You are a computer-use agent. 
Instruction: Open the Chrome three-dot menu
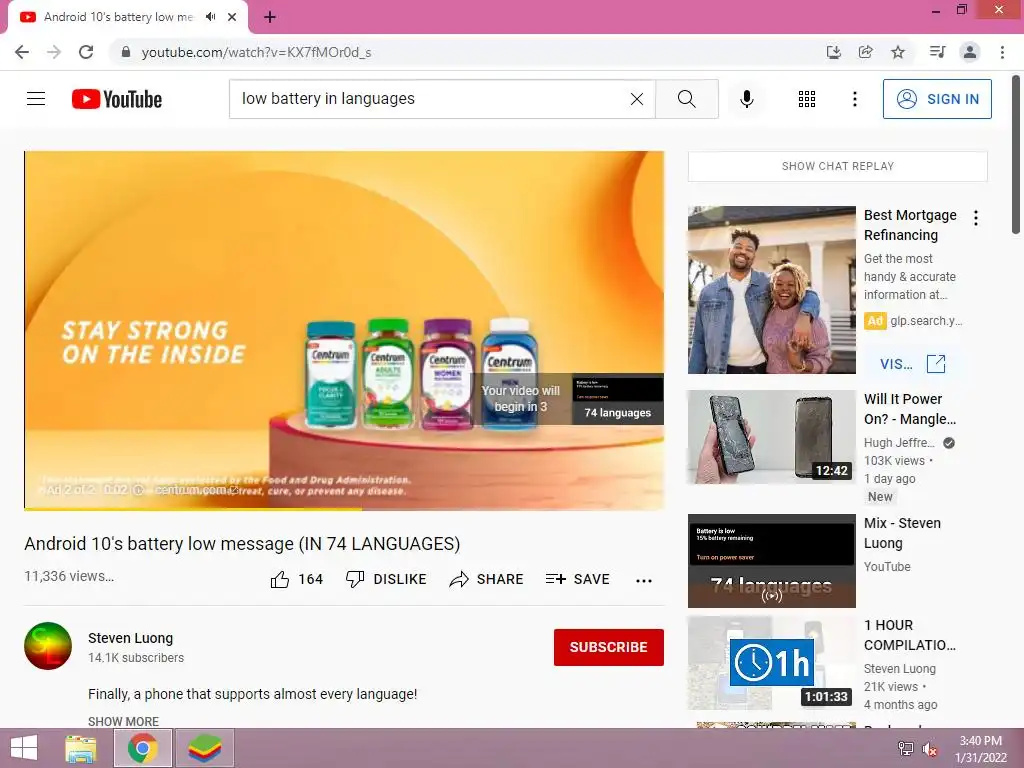click(x=1002, y=52)
